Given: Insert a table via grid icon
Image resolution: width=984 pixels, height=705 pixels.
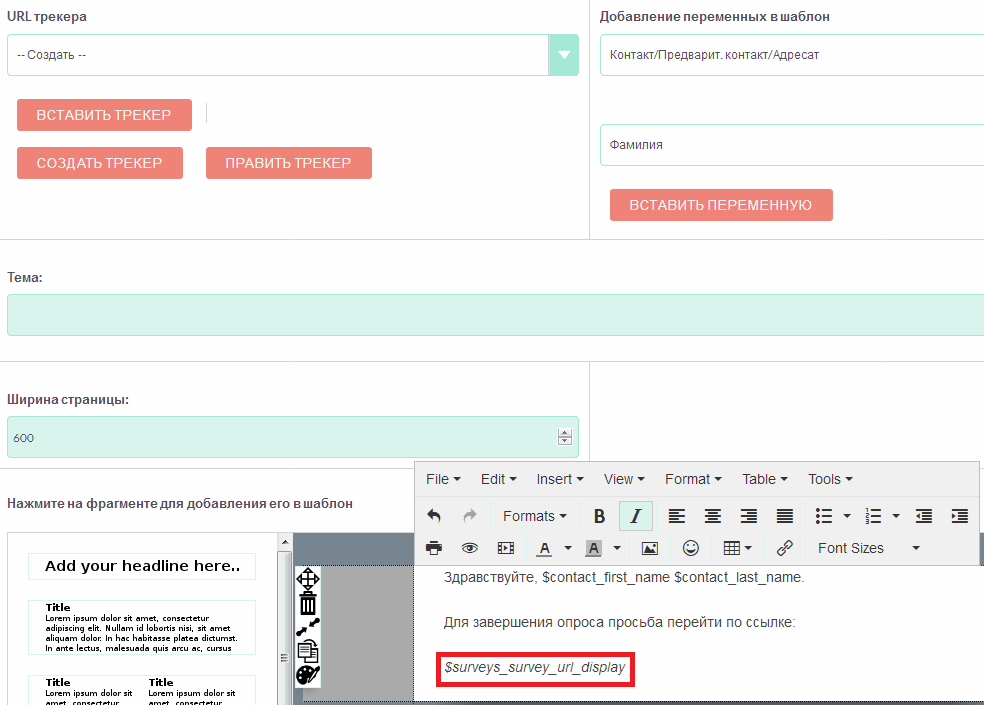Looking at the screenshot, I should tap(737, 548).
